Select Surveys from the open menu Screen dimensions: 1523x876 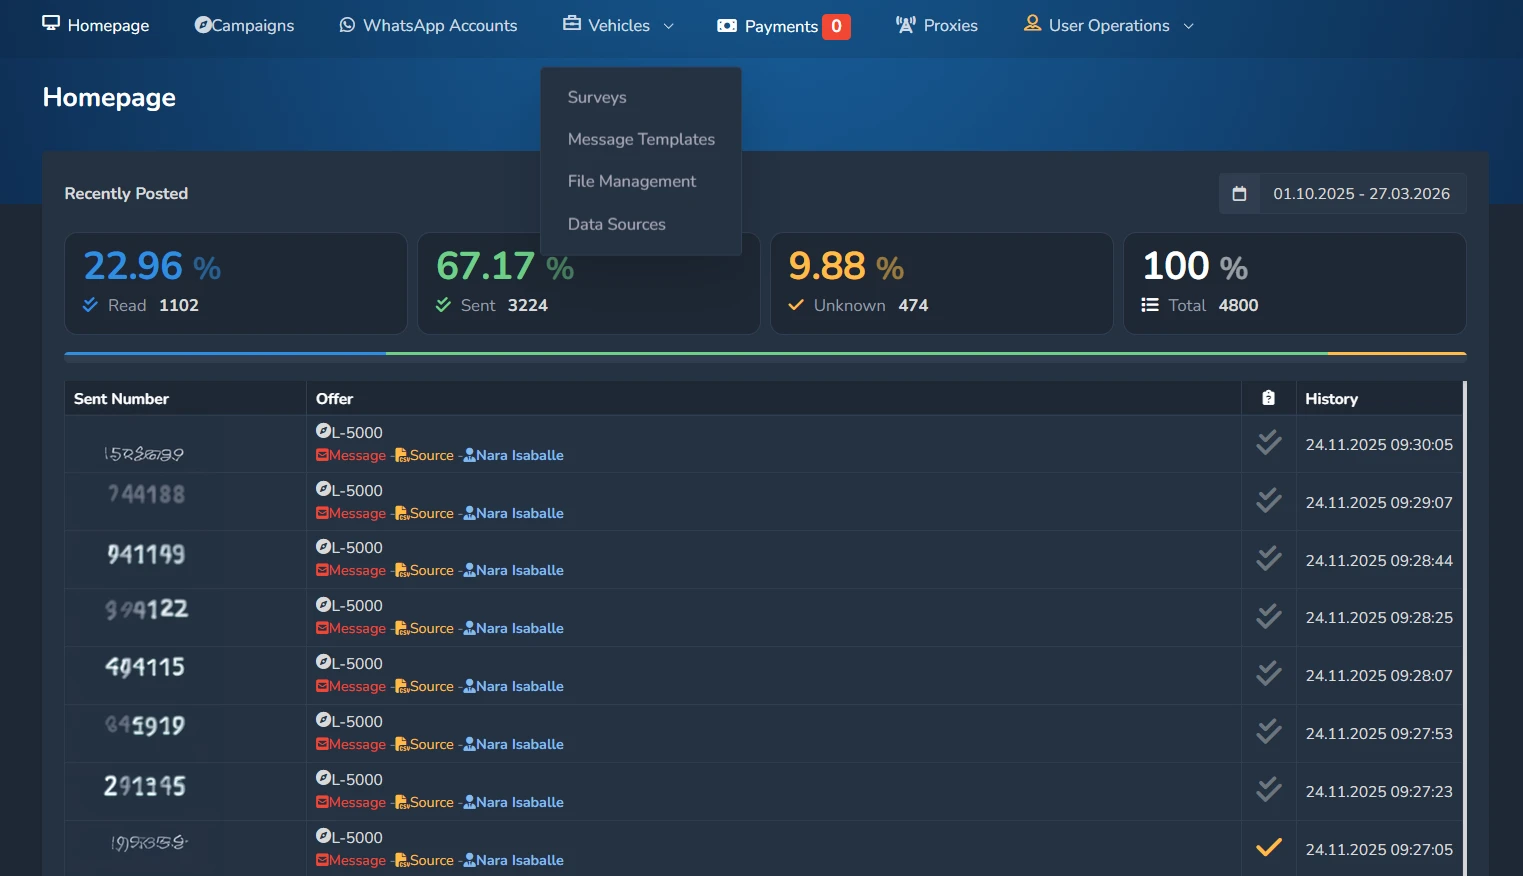coord(597,97)
